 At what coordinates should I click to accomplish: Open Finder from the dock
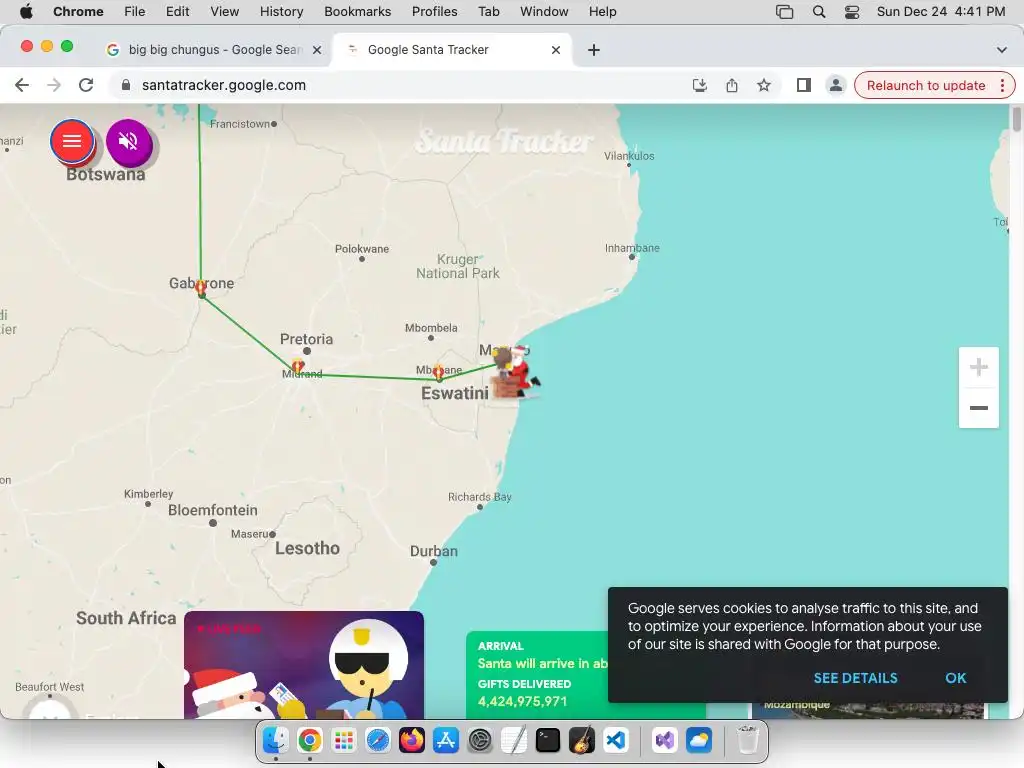pyautogui.click(x=276, y=741)
